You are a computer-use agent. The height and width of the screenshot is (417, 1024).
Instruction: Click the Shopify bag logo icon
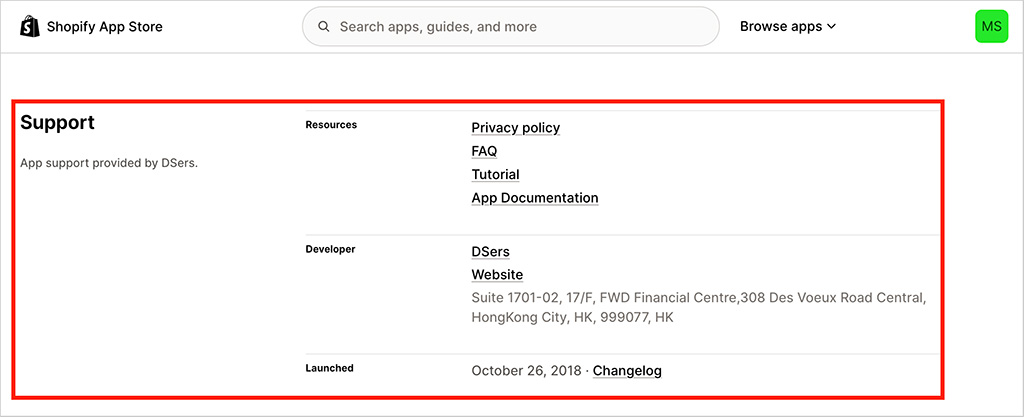pyautogui.click(x=30, y=27)
